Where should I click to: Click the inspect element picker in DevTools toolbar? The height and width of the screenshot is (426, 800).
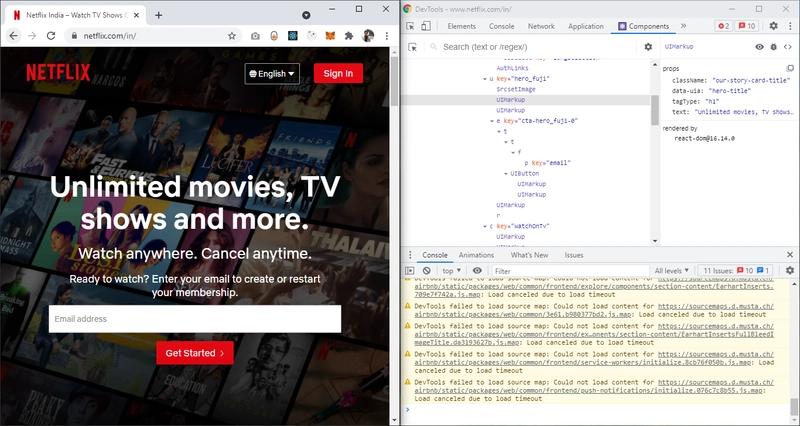click(410, 26)
